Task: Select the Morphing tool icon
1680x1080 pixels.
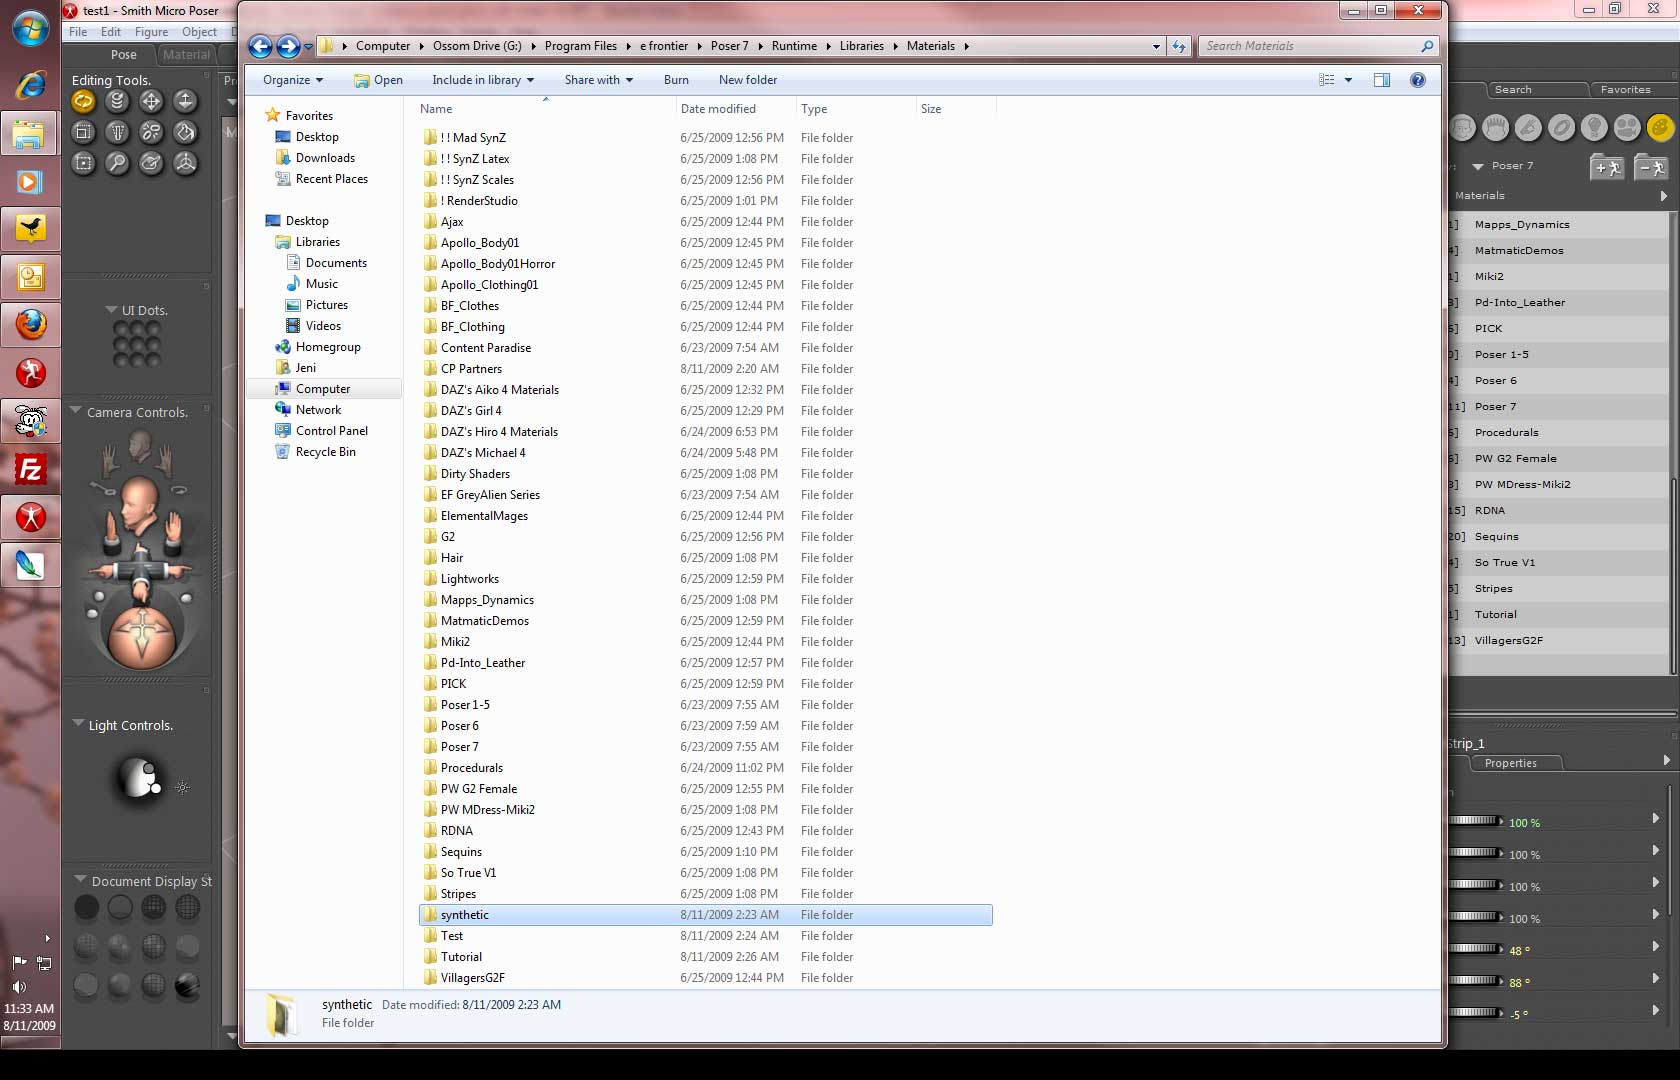Action: point(151,163)
